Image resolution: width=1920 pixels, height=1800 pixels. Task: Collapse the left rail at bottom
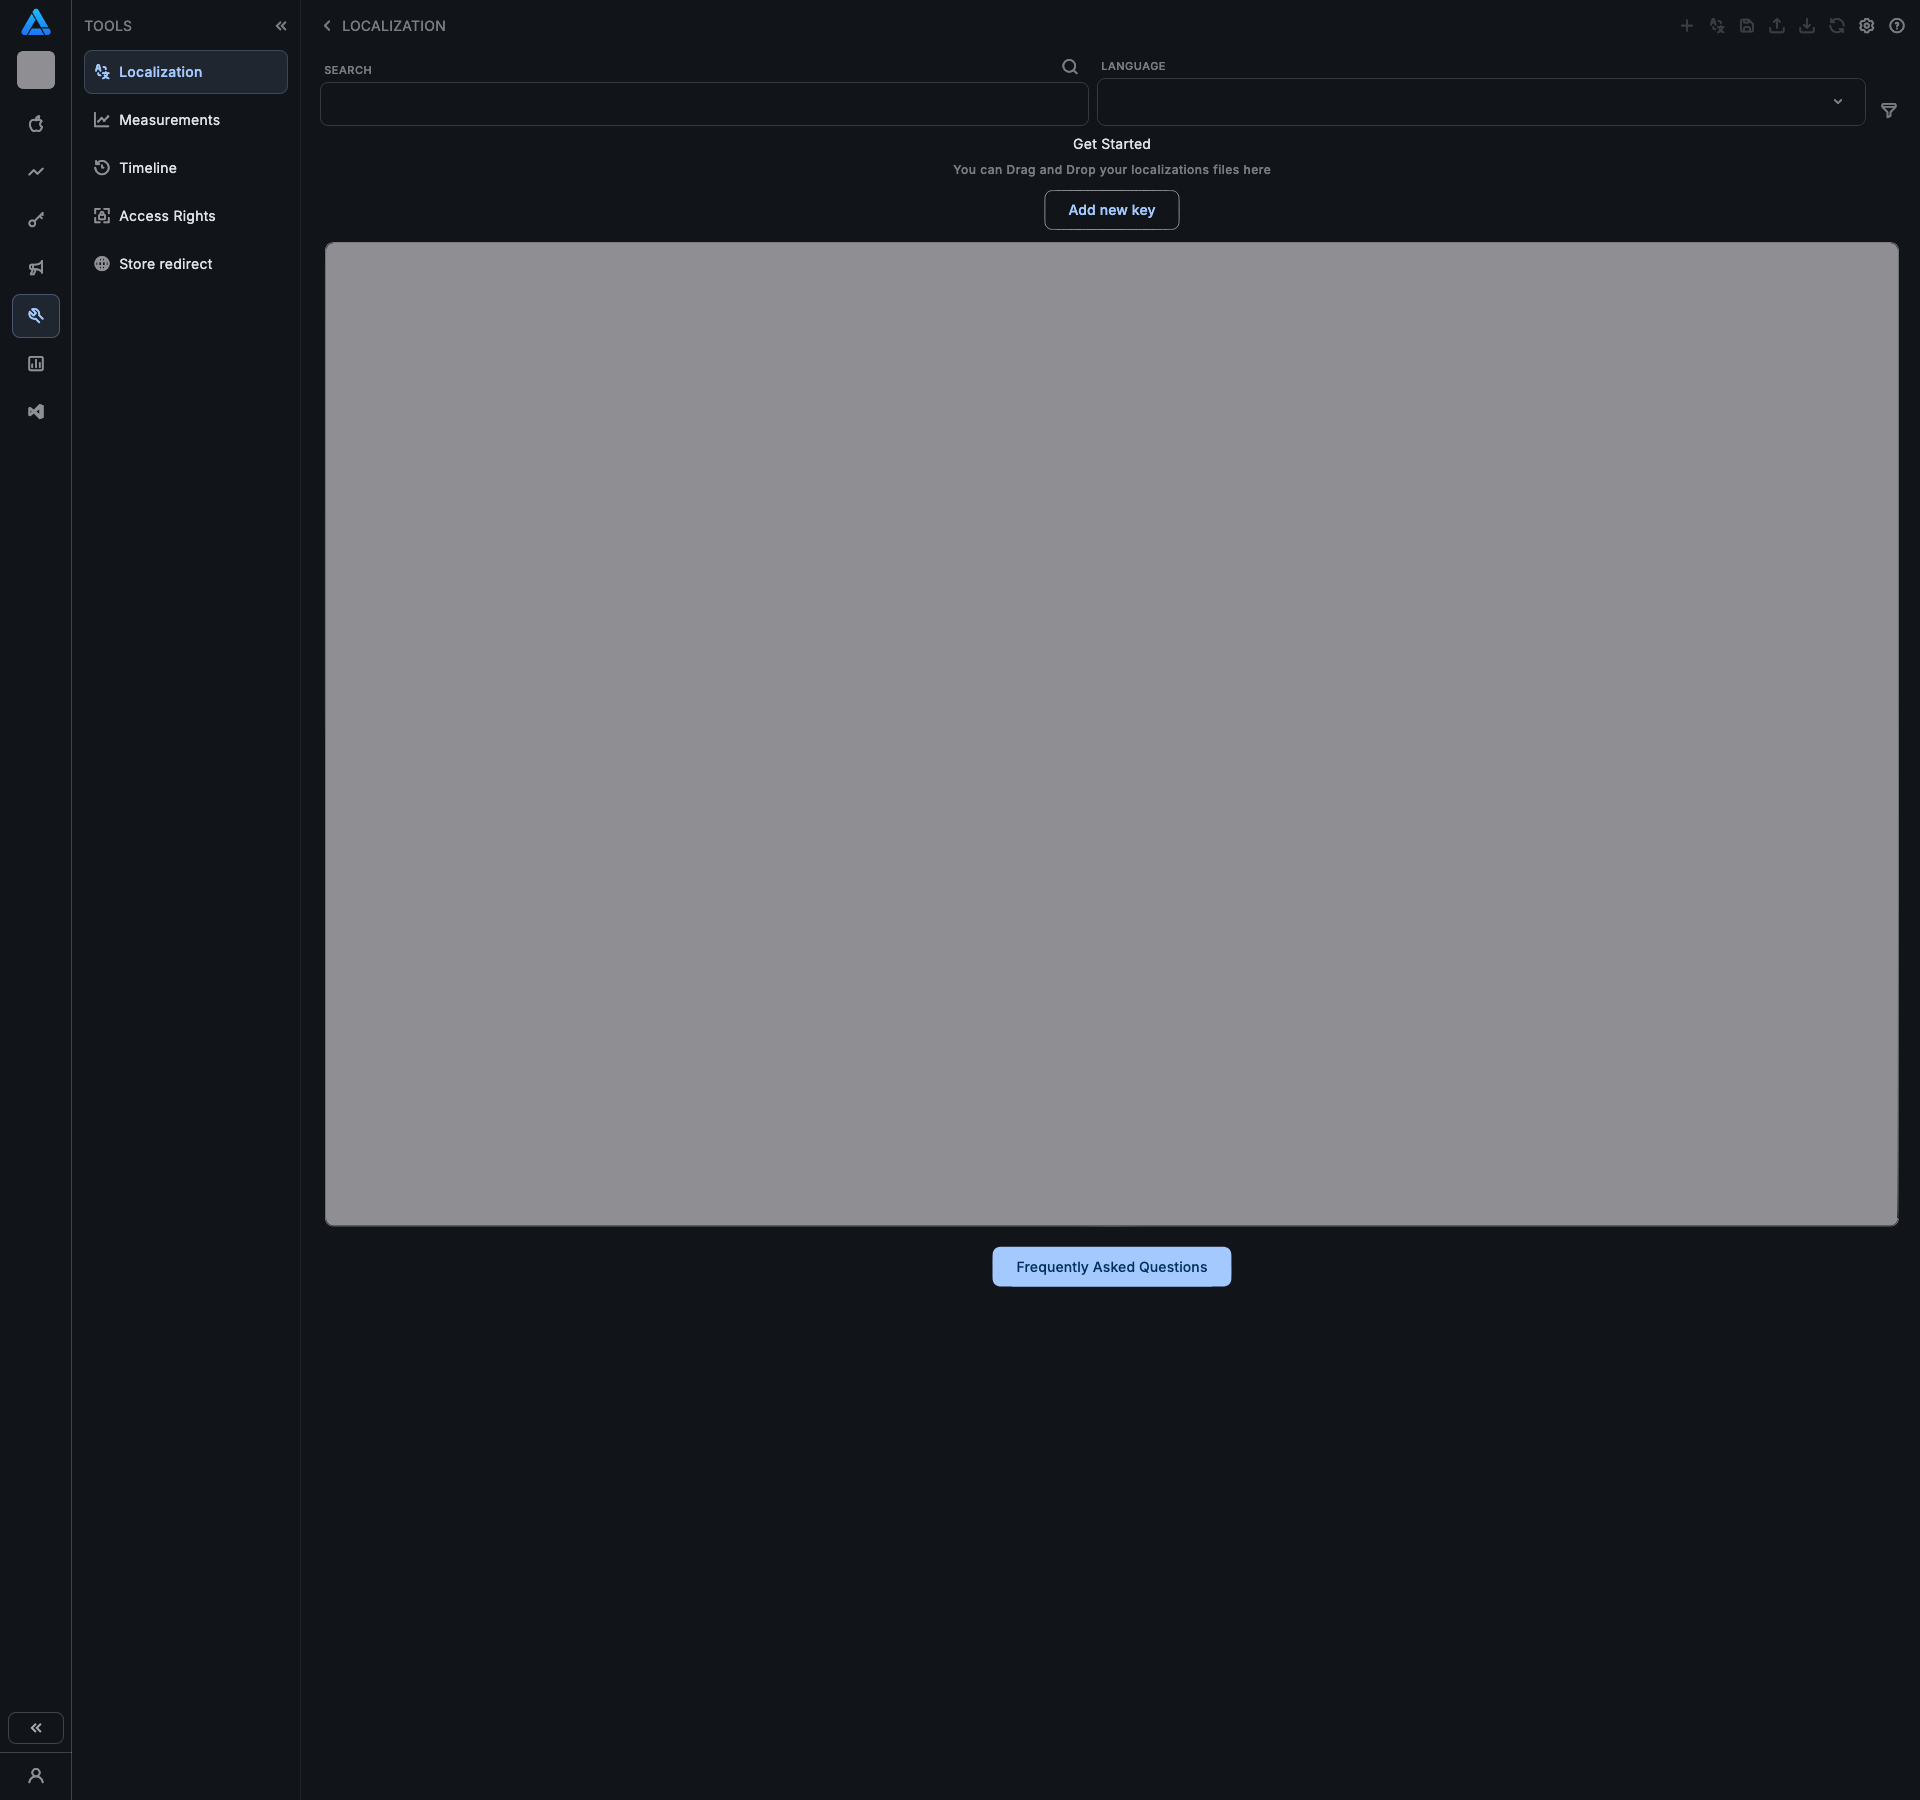pos(36,1728)
